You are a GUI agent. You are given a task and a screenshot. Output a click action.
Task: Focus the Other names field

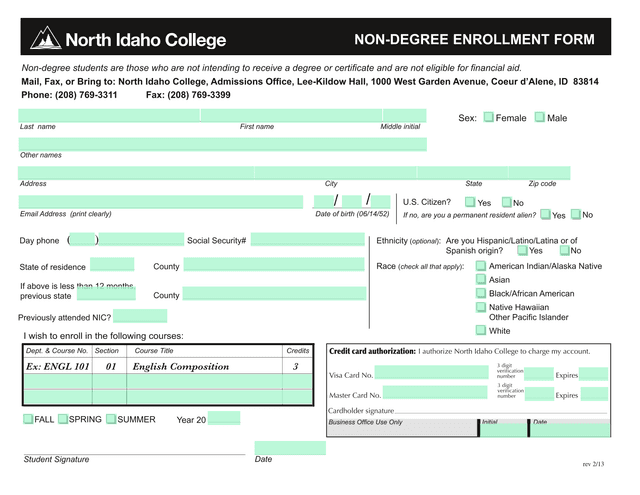pyautogui.click(x=222, y=144)
